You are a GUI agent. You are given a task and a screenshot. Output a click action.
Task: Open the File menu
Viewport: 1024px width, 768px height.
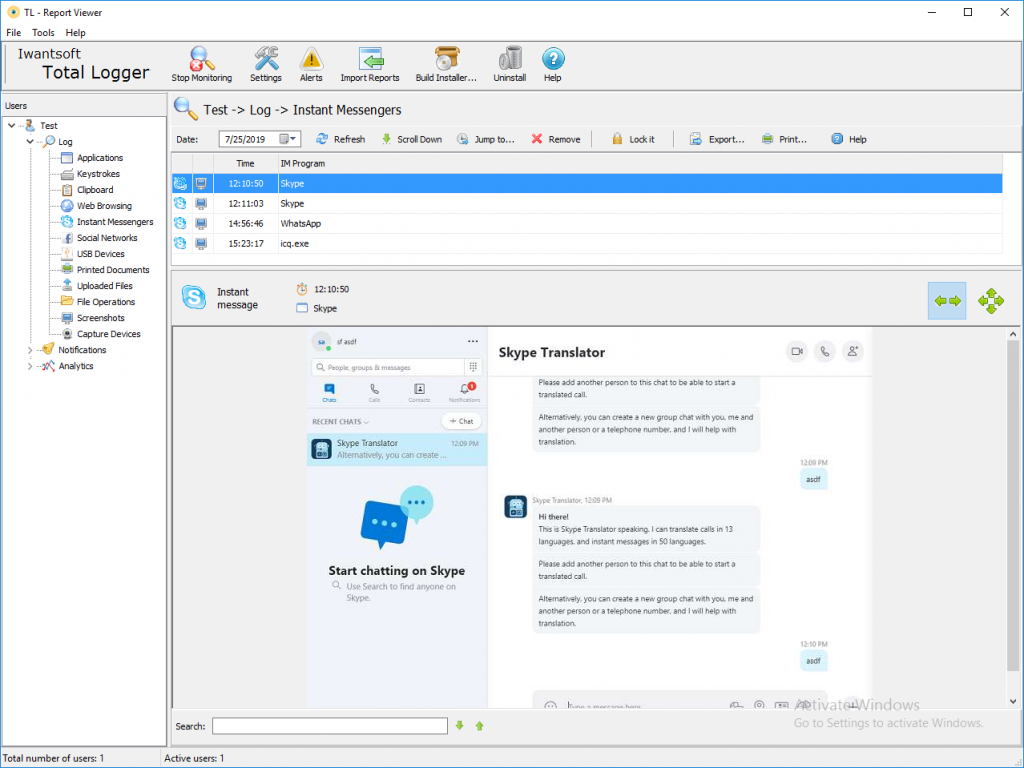[x=13, y=33]
